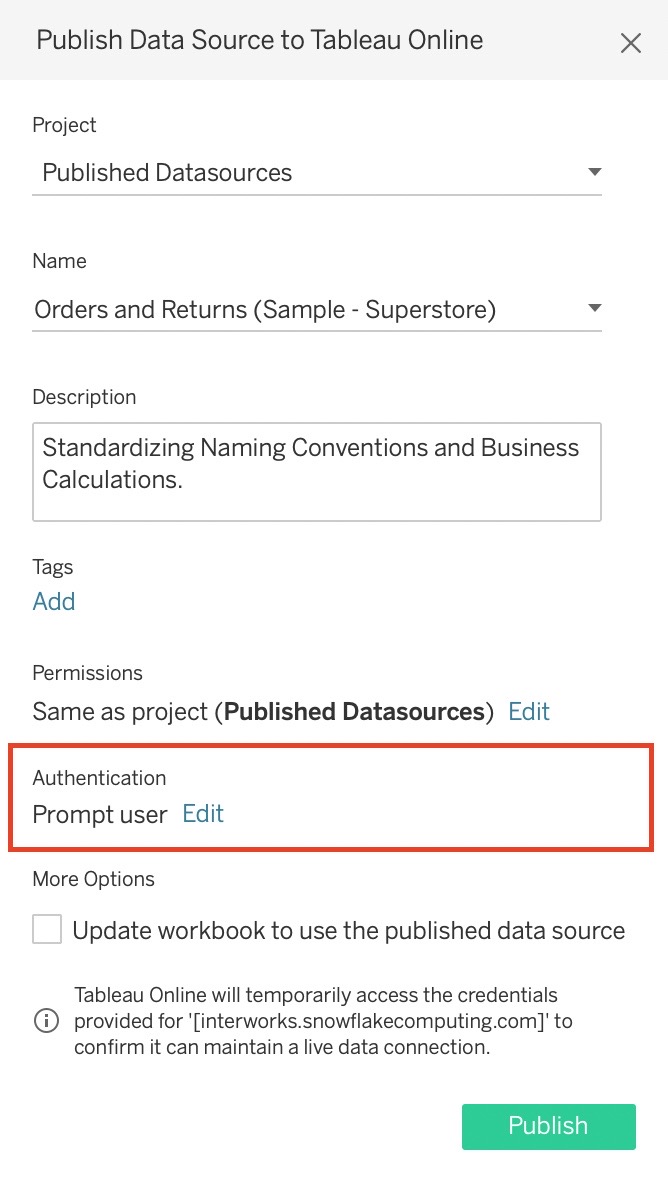
Task: Click the Prompt user authentication text
Action: click(99, 815)
